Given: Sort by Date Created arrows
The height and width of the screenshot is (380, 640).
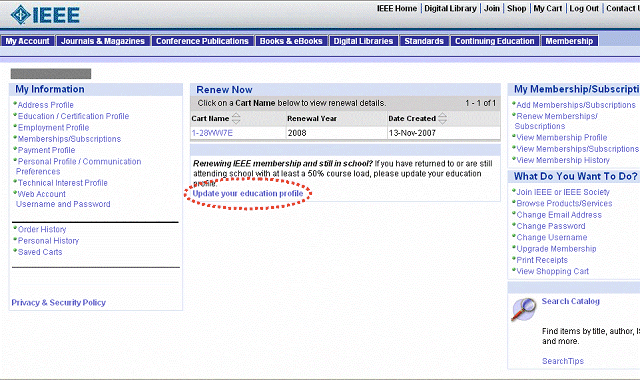Looking at the screenshot, I should coord(442,118).
